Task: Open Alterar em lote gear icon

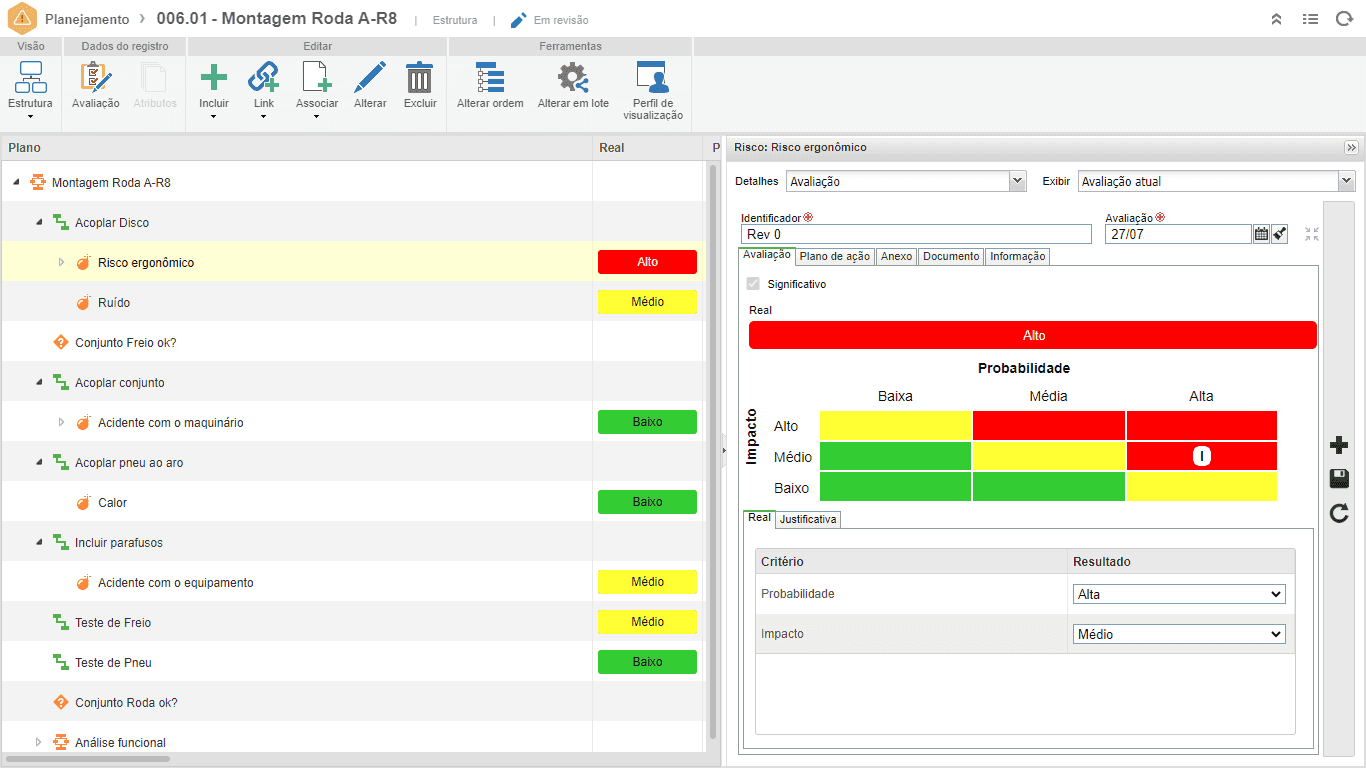Action: (573, 78)
